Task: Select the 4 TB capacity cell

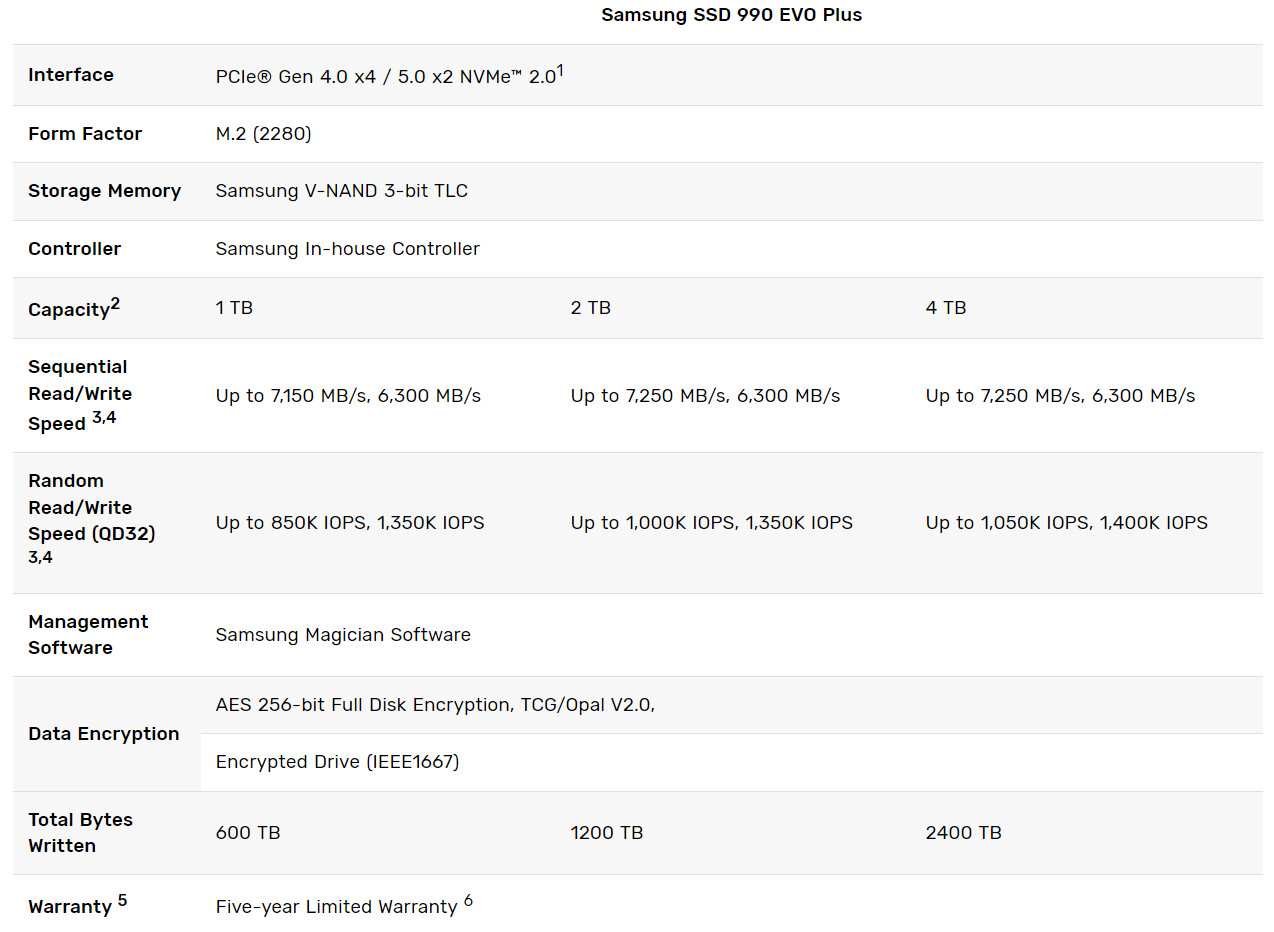Action: pos(945,308)
